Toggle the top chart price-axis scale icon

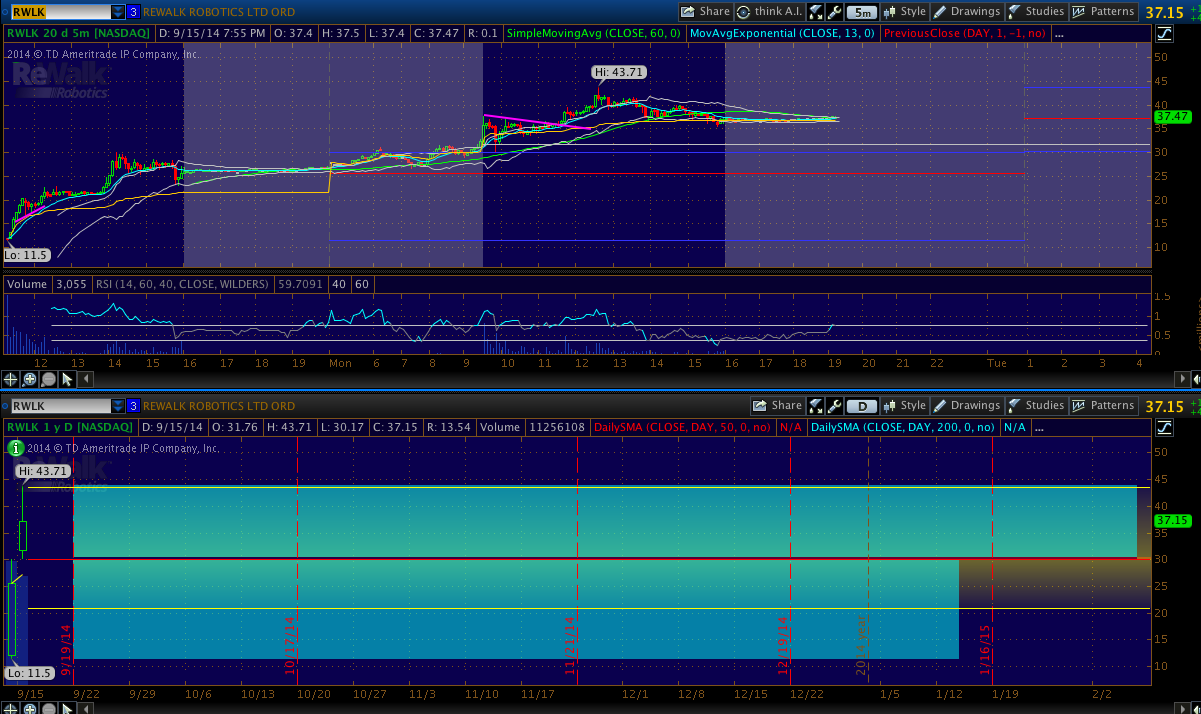[x=1164, y=33]
